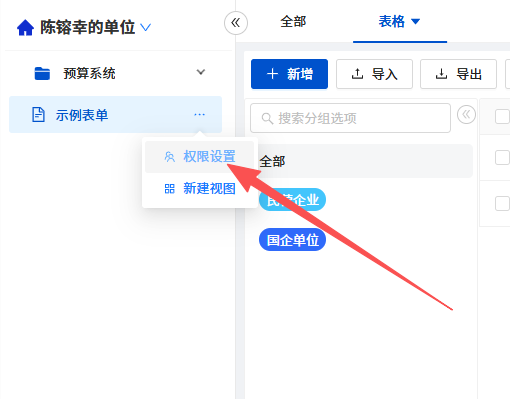The height and width of the screenshot is (399, 510).
Task: Toggle the second table row checkbox
Action: point(502,203)
